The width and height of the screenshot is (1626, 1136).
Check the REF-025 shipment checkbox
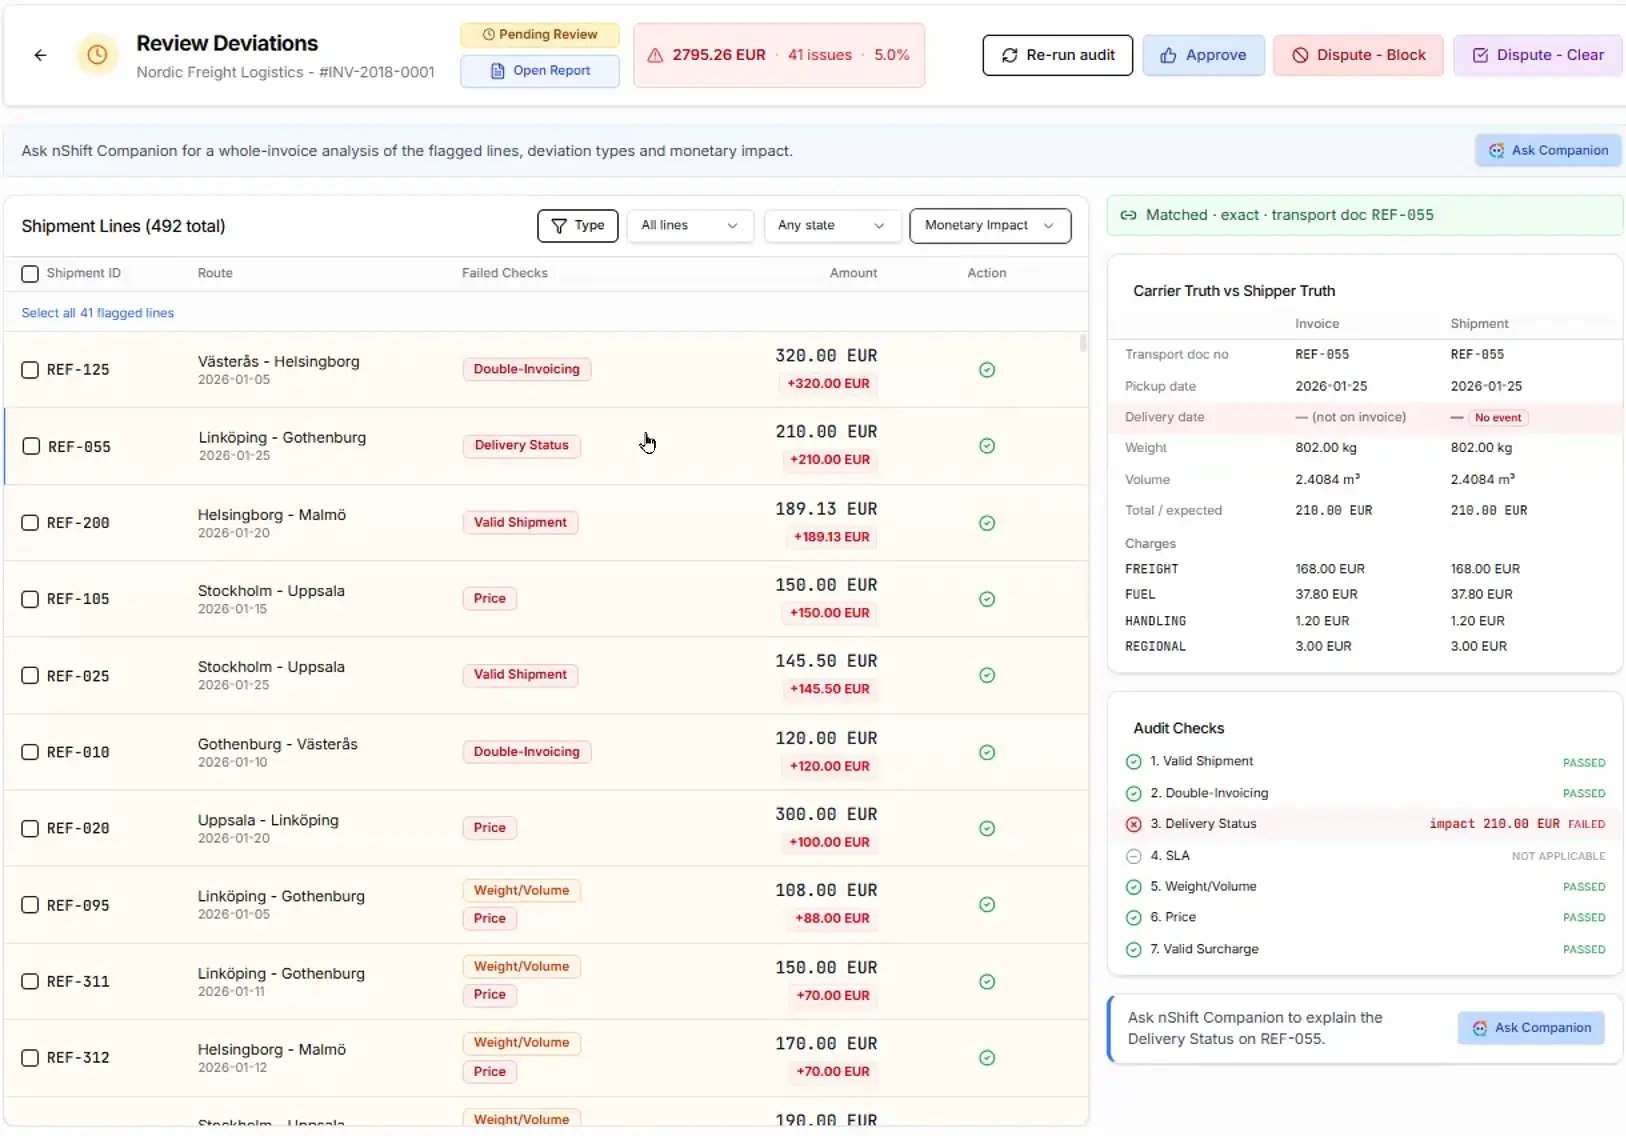(x=30, y=676)
